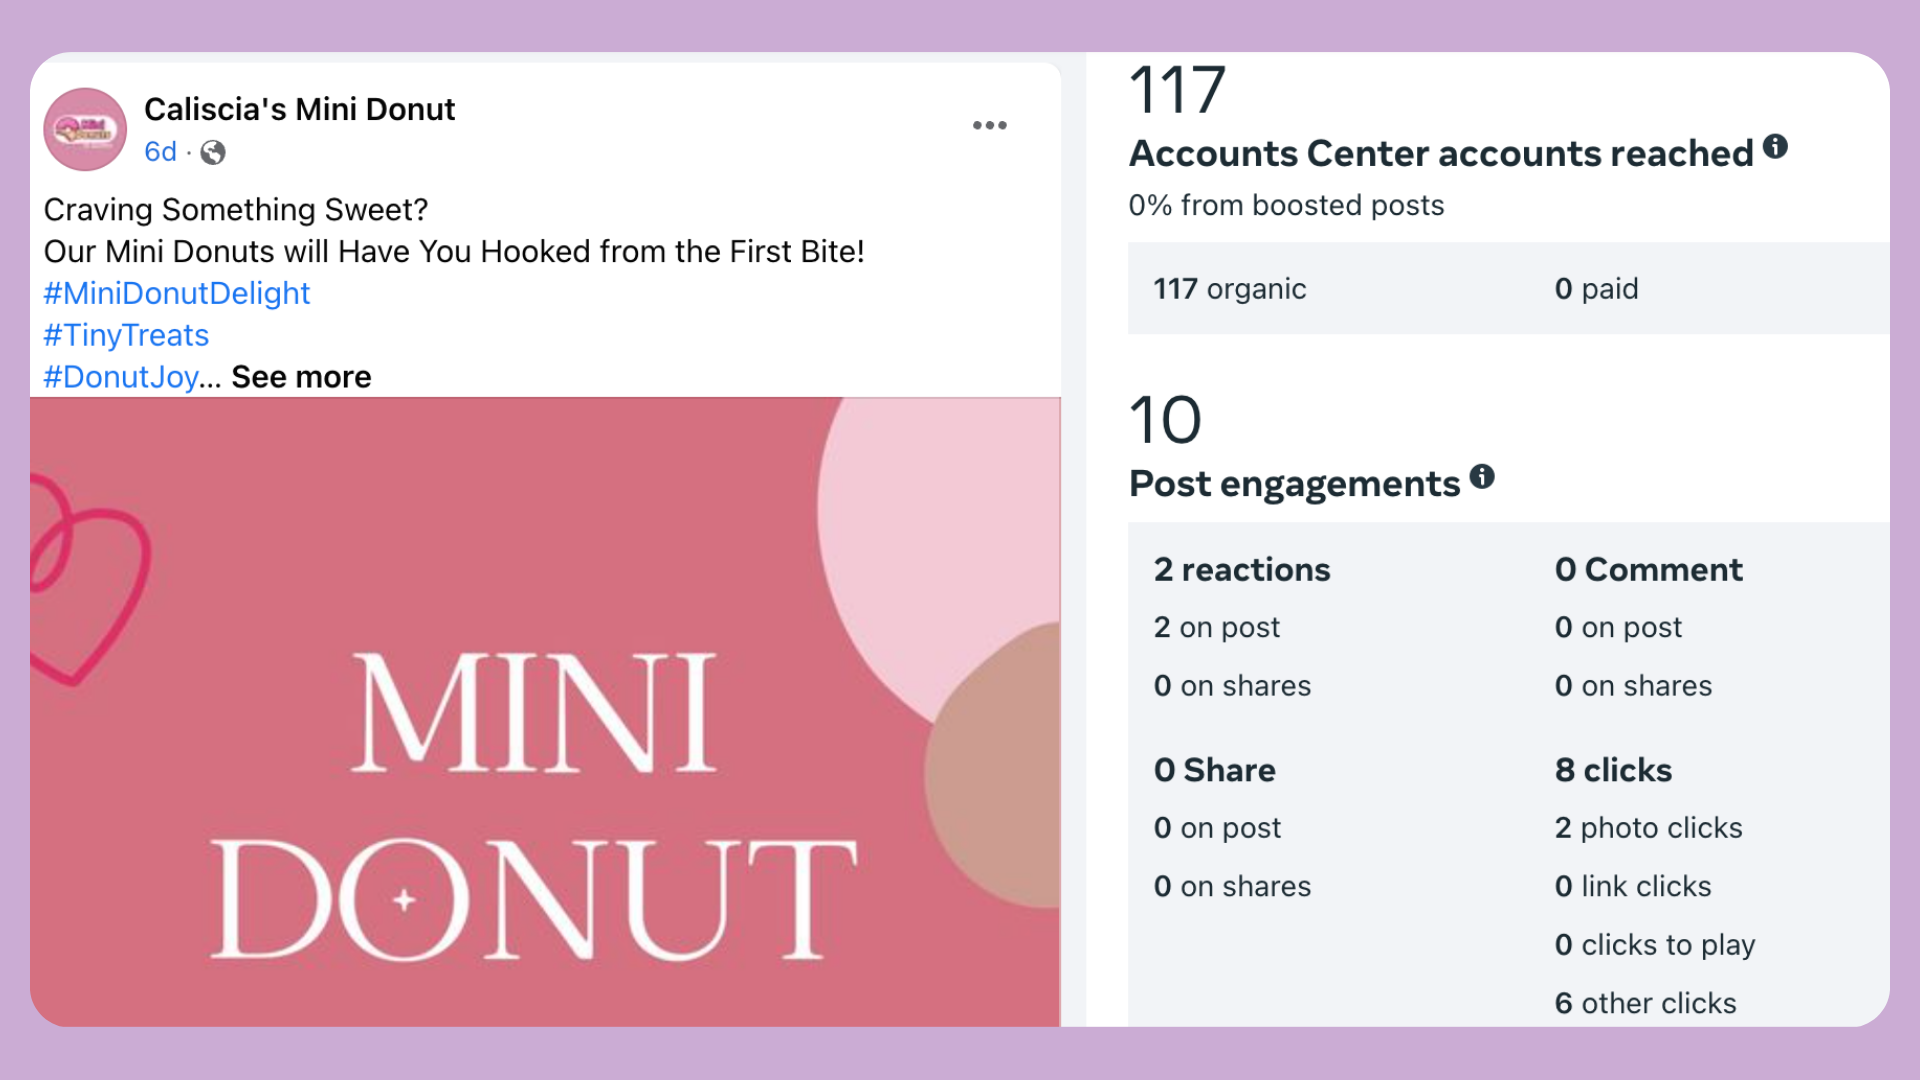
Task: Select the 0 Comment engagement heading
Action: (x=1648, y=570)
